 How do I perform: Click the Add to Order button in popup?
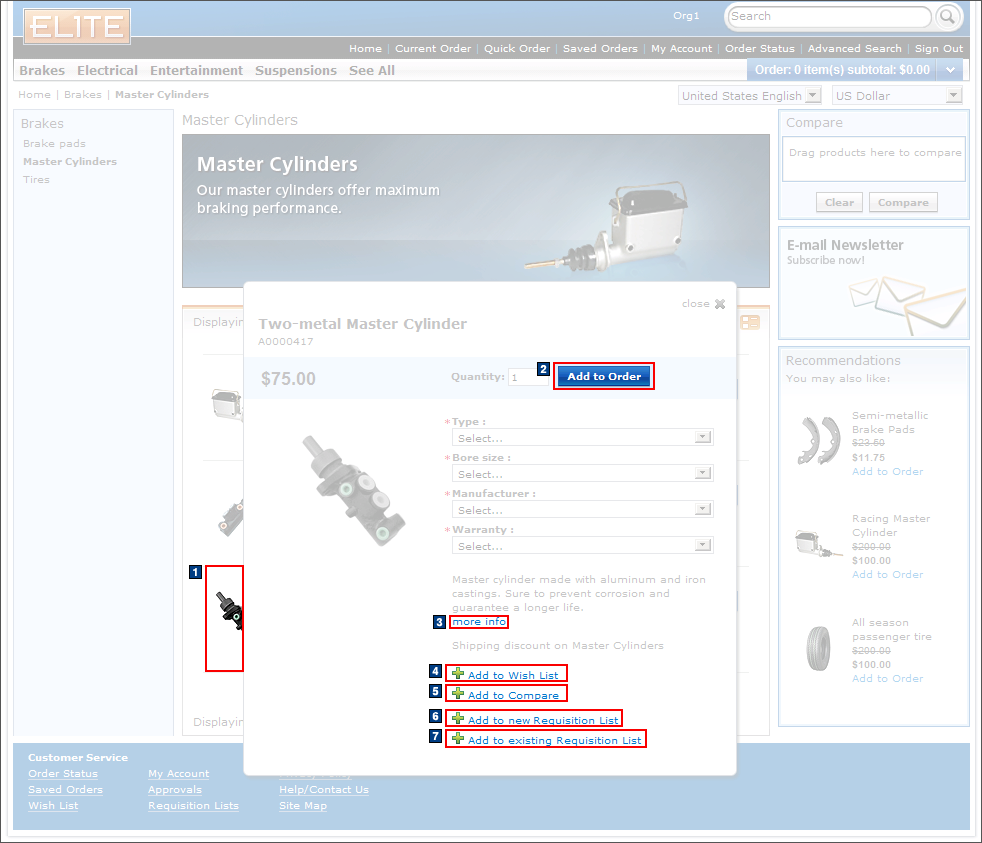604,376
